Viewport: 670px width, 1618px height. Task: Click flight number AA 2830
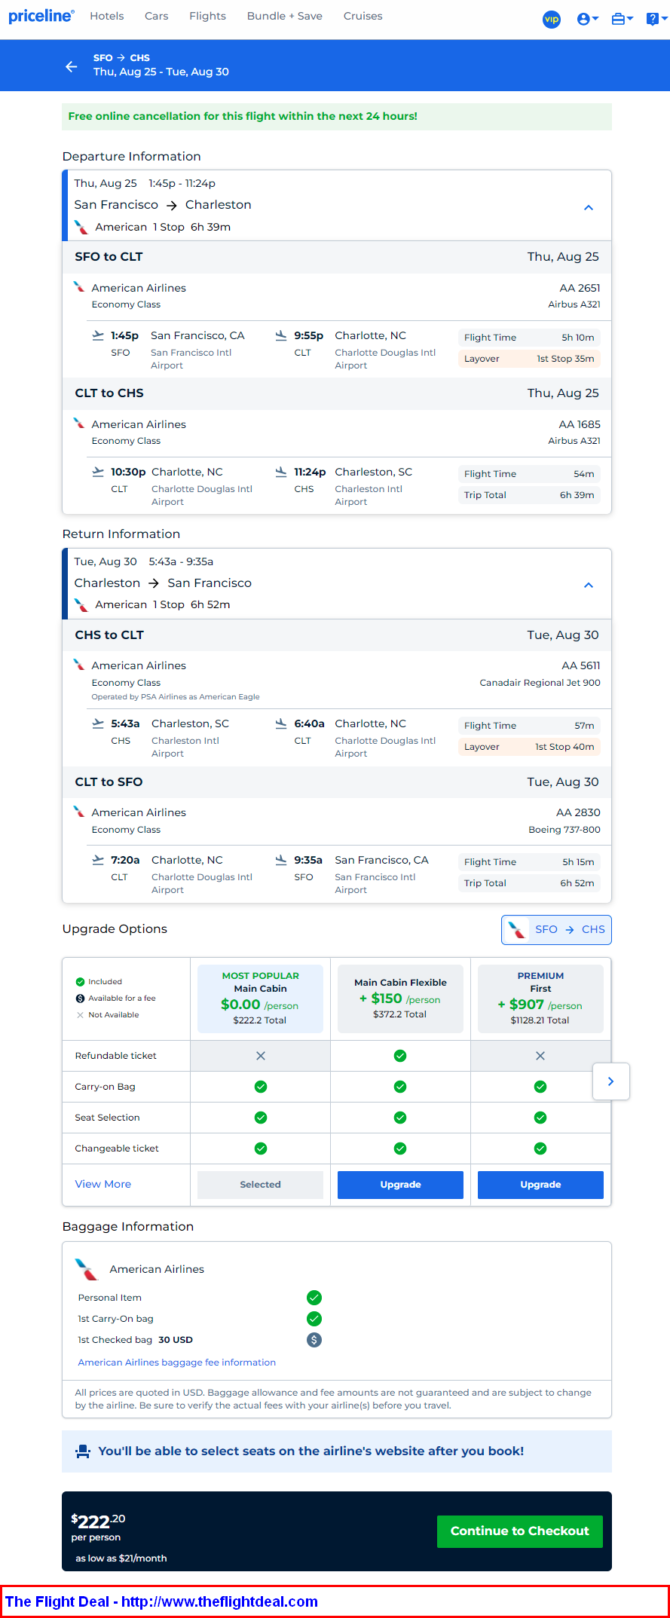[x=578, y=813]
